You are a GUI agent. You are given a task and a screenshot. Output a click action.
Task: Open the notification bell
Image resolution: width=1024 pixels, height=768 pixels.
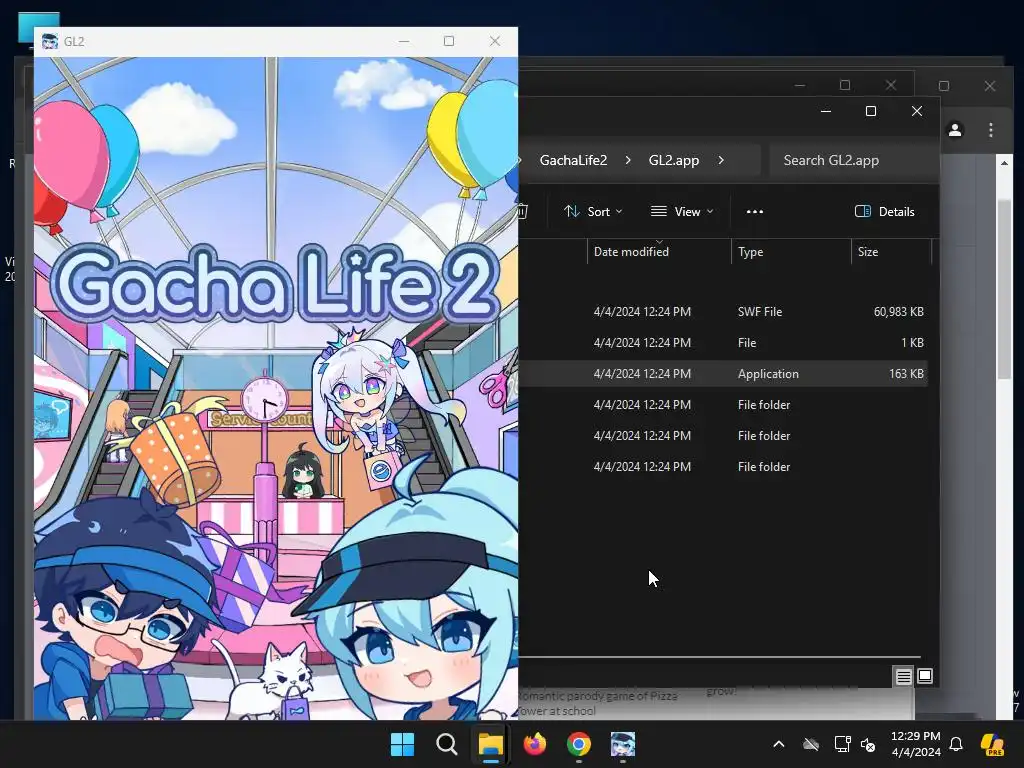point(956,744)
